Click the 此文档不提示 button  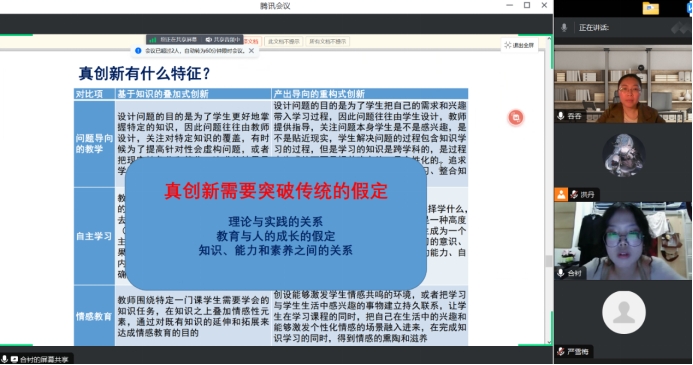[284, 42]
